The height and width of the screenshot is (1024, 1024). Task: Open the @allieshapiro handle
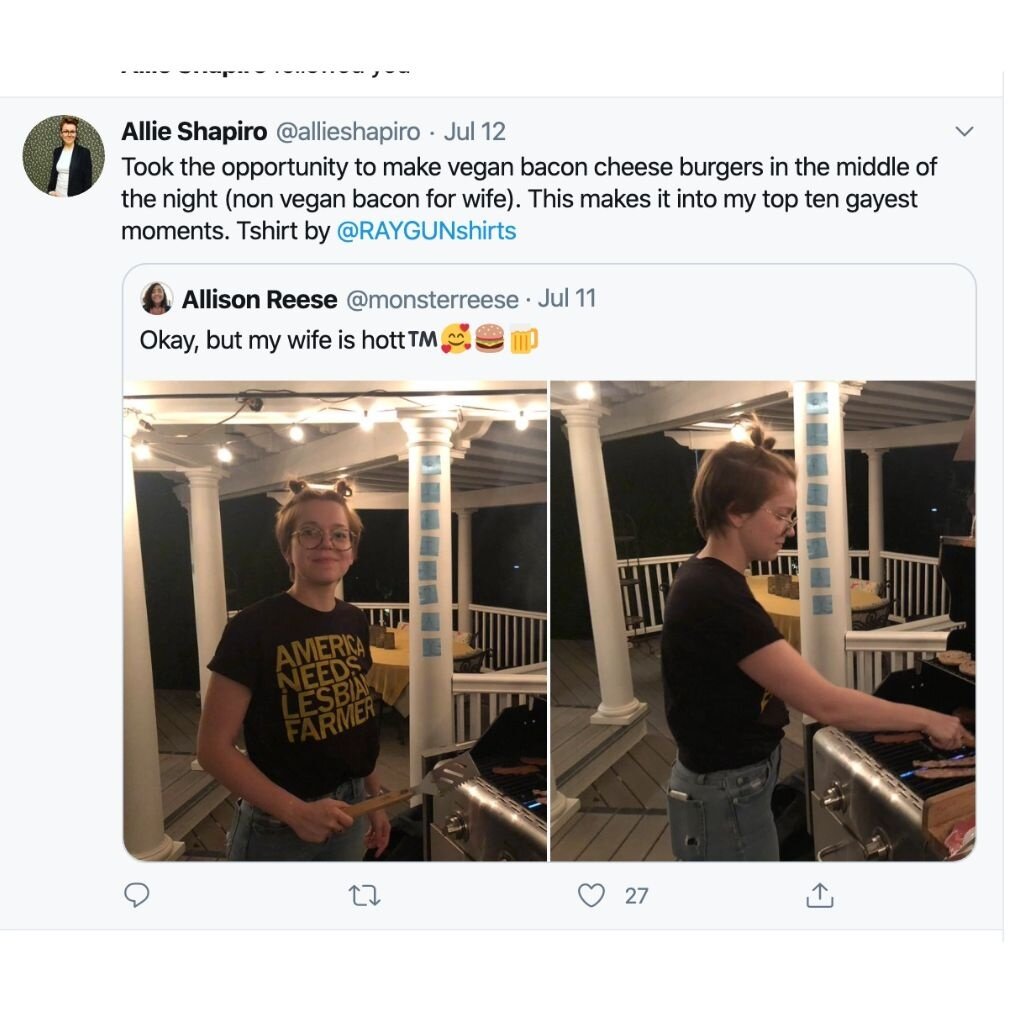tap(347, 131)
